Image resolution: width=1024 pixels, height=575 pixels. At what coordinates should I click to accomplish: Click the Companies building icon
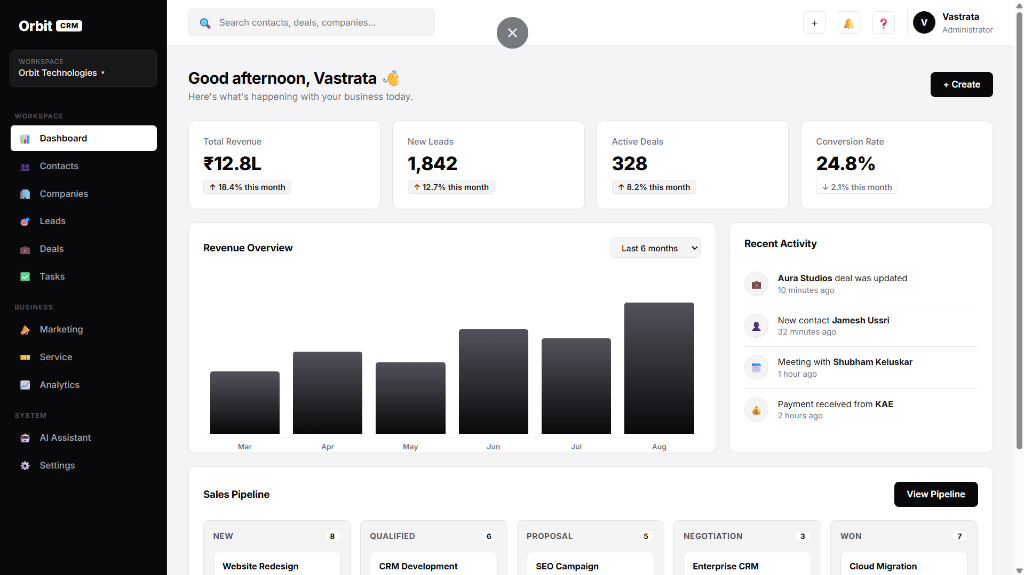pyautogui.click(x=25, y=194)
